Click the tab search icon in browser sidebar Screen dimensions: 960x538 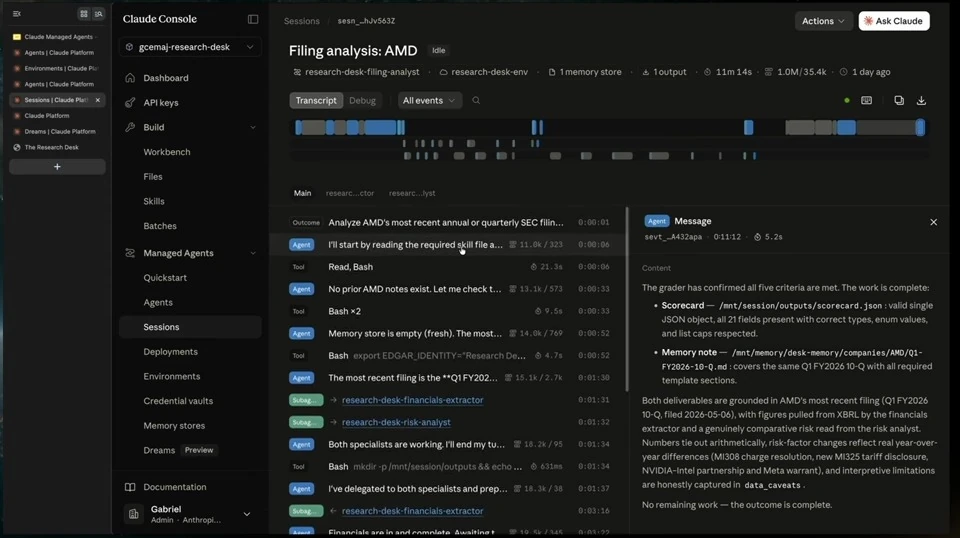point(99,13)
